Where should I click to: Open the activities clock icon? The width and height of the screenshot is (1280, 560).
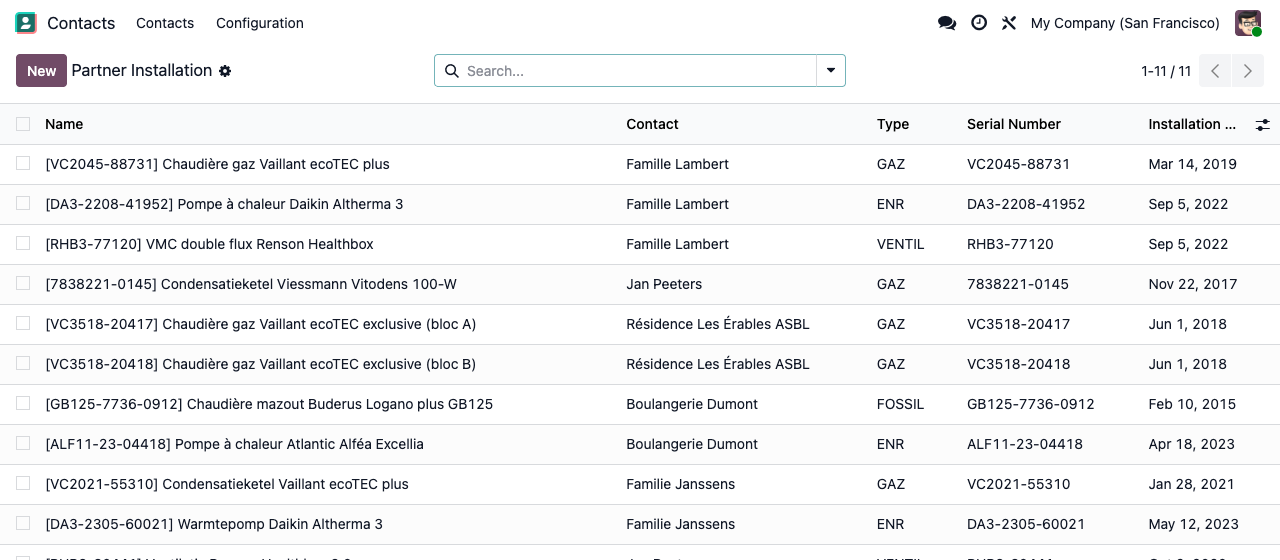[979, 23]
